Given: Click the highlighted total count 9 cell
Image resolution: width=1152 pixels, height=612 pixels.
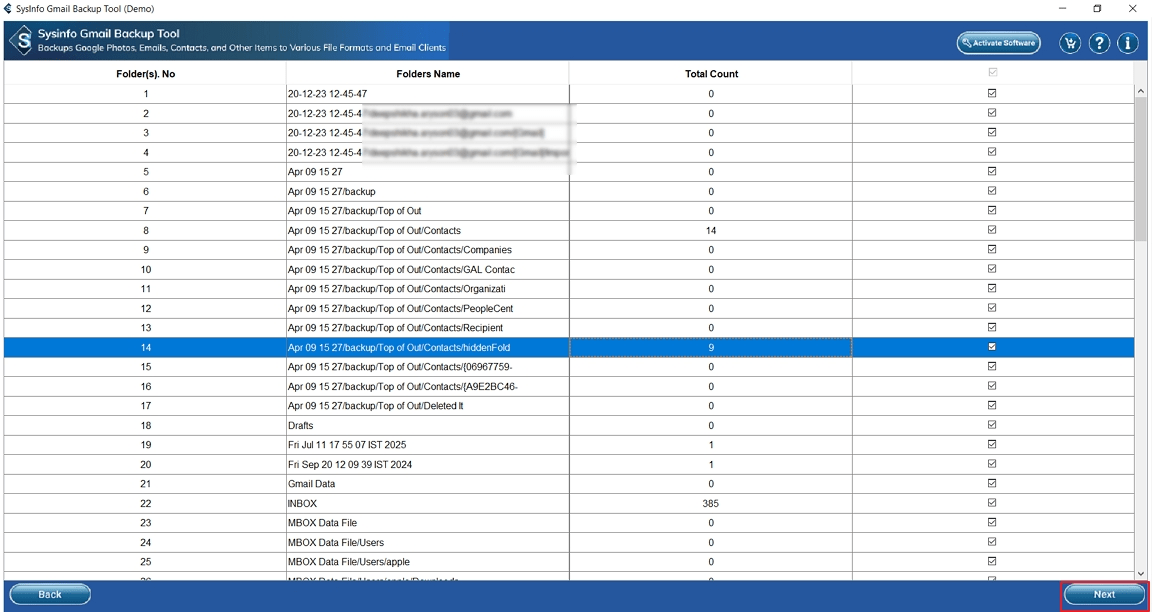Looking at the screenshot, I should [710, 347].
